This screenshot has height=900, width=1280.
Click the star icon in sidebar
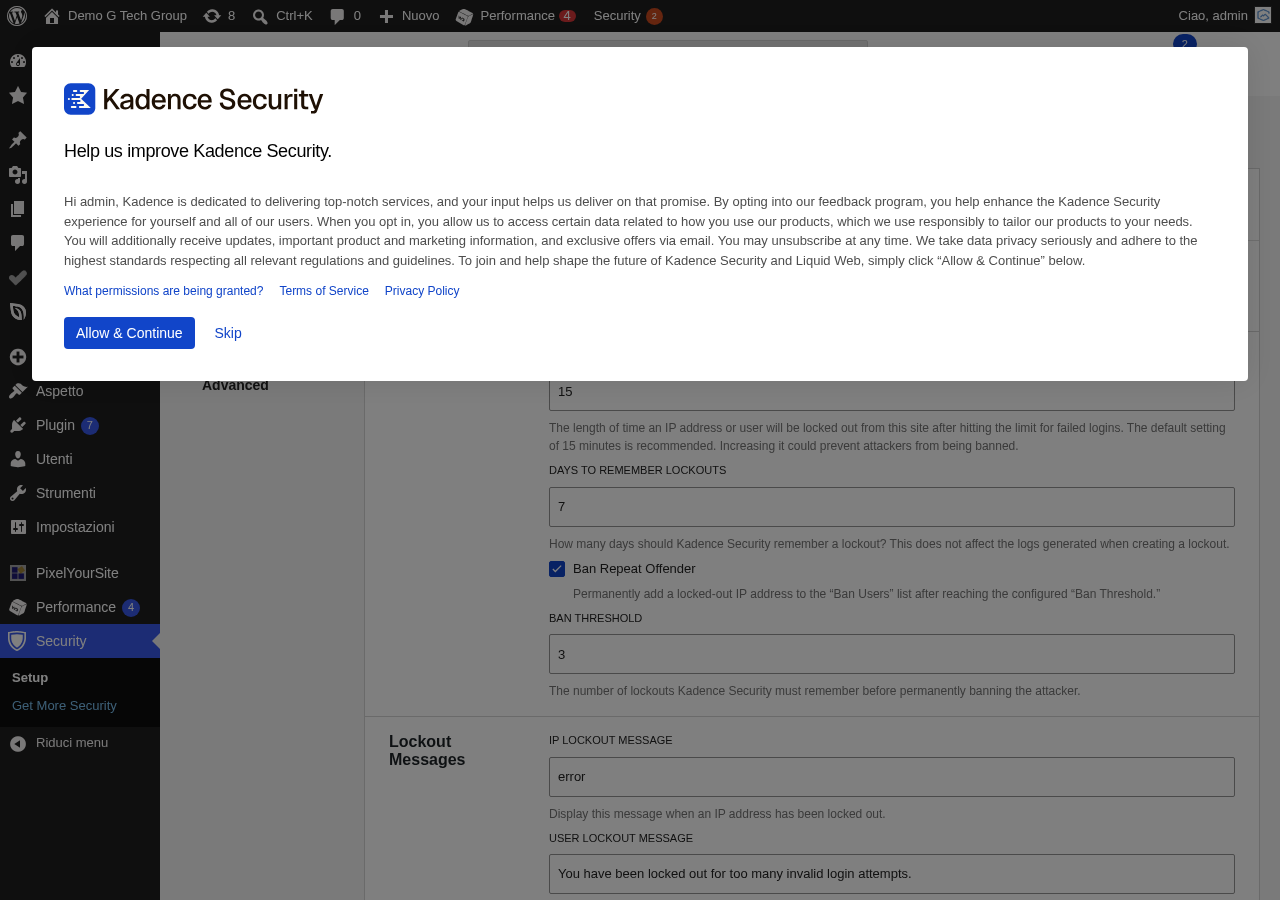(x=17, y=95)
